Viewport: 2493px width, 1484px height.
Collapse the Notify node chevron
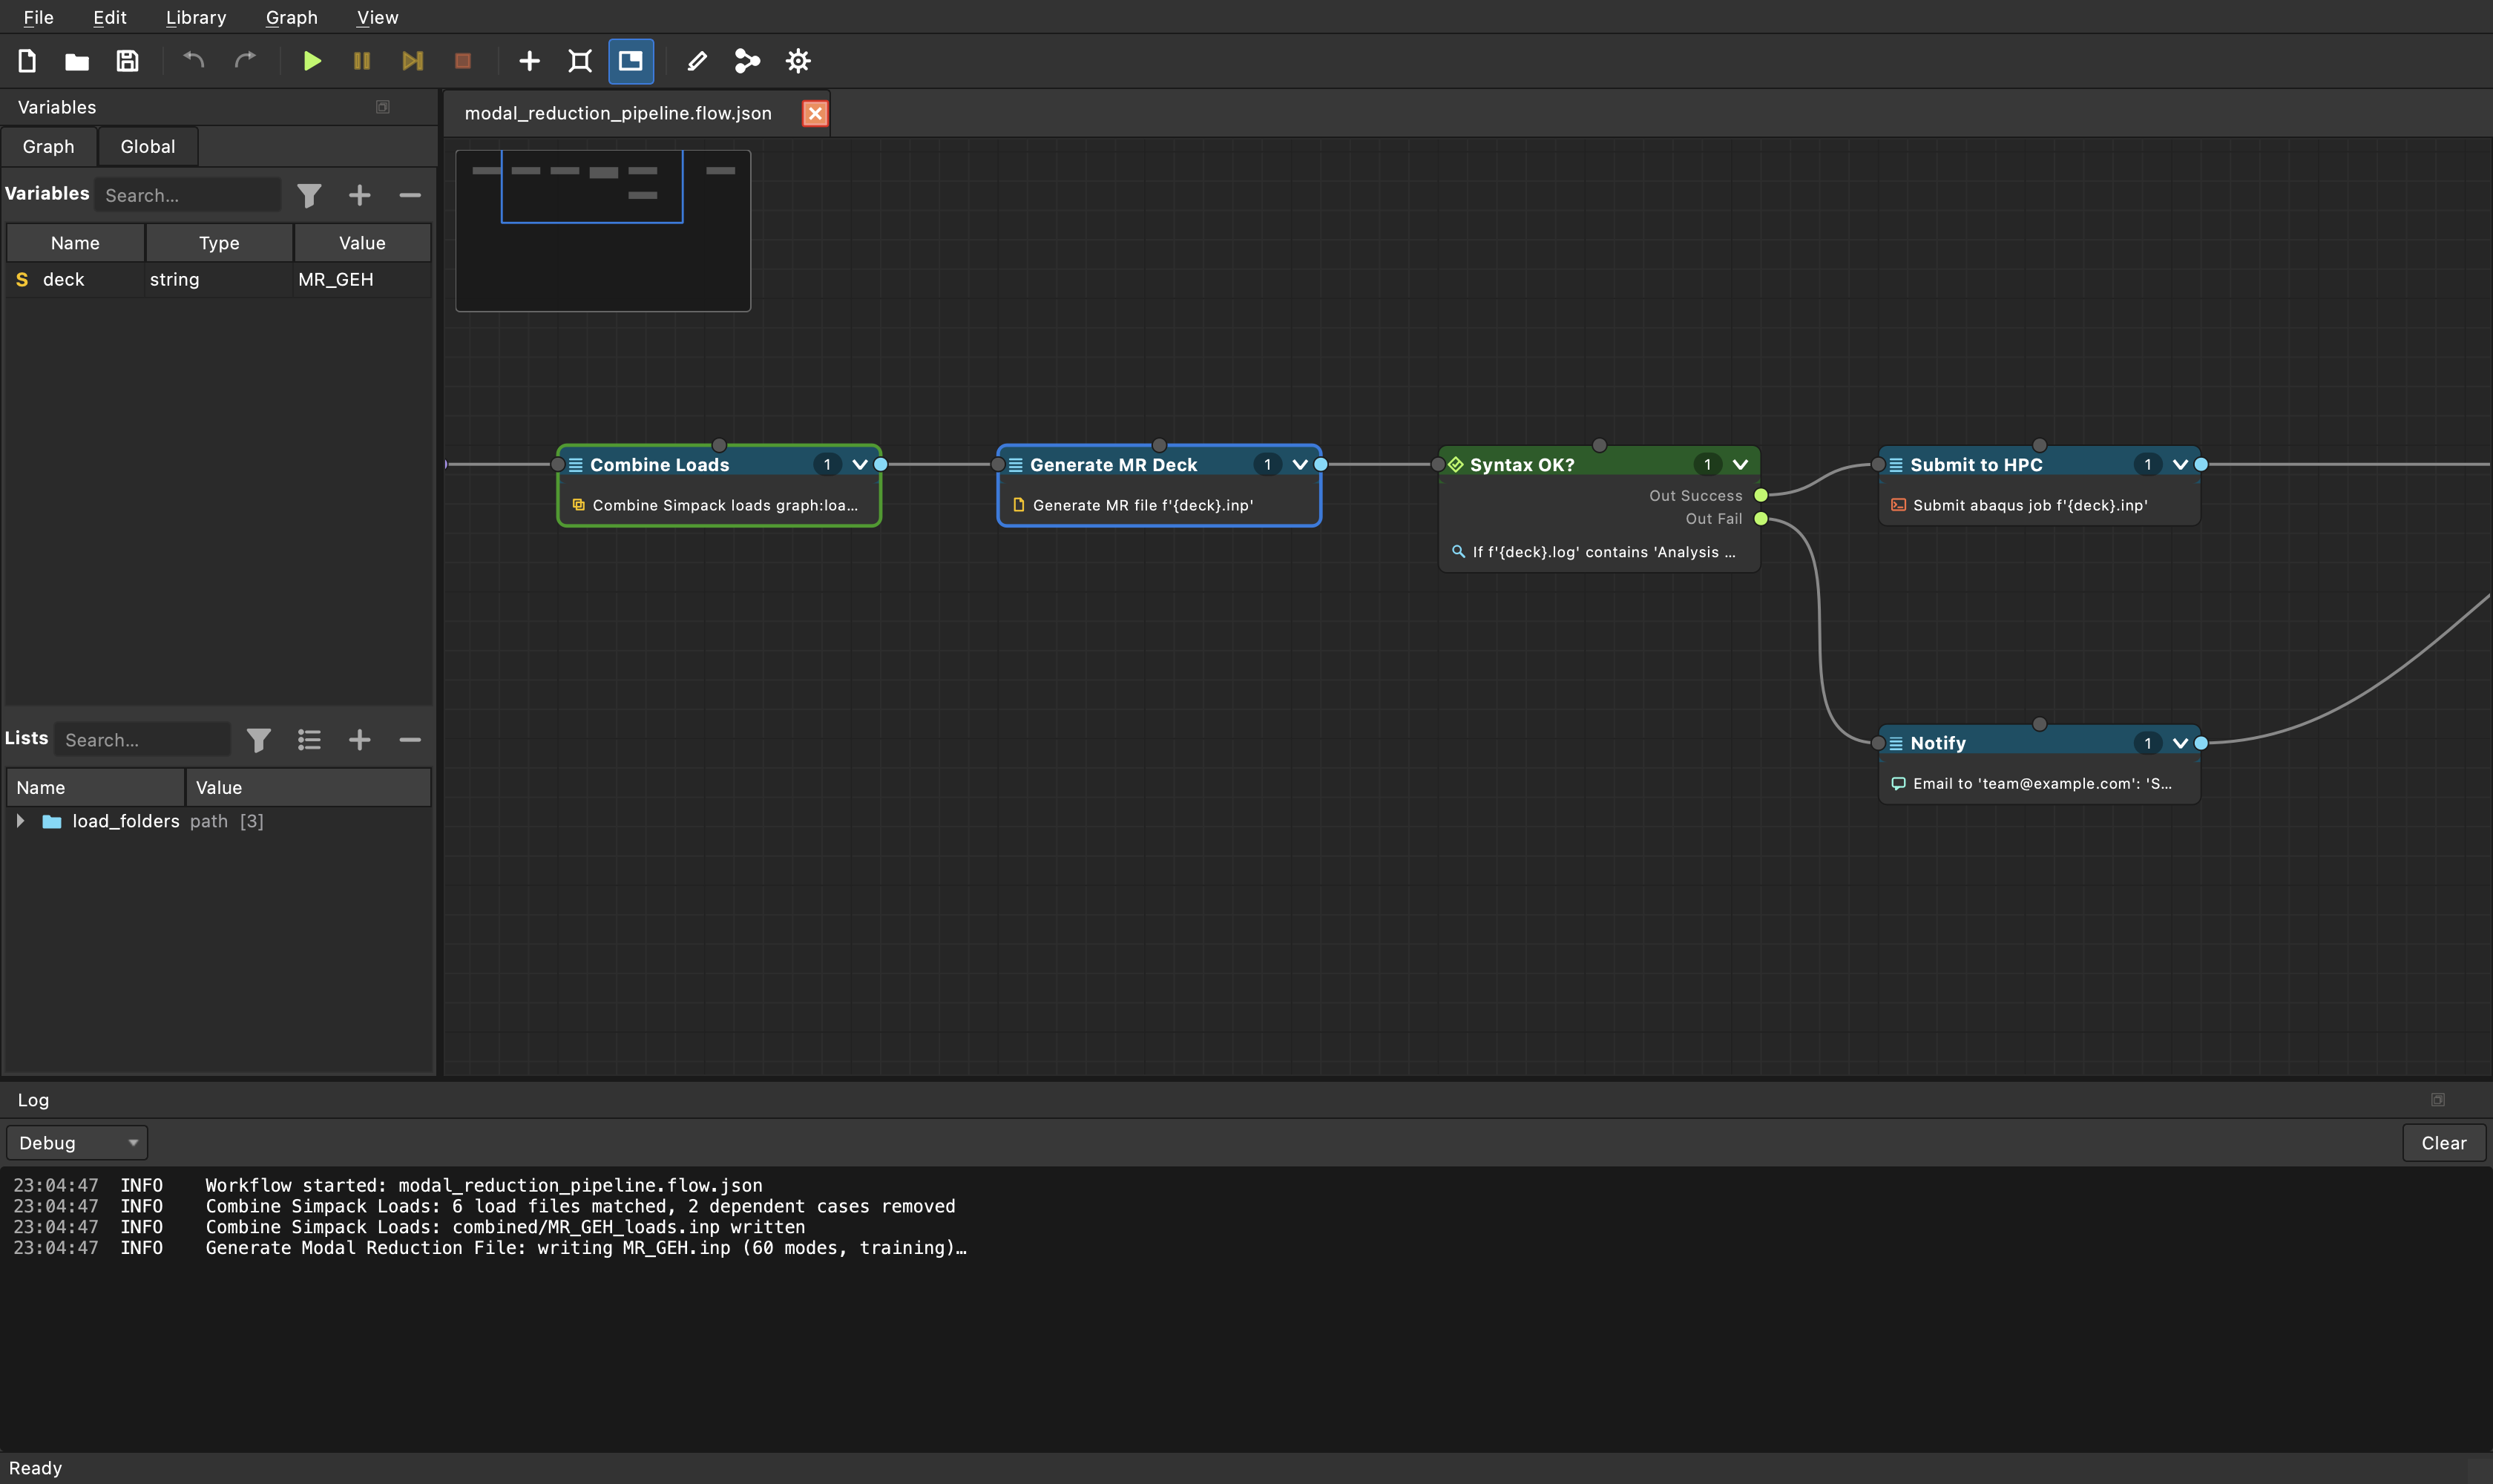2180,743
